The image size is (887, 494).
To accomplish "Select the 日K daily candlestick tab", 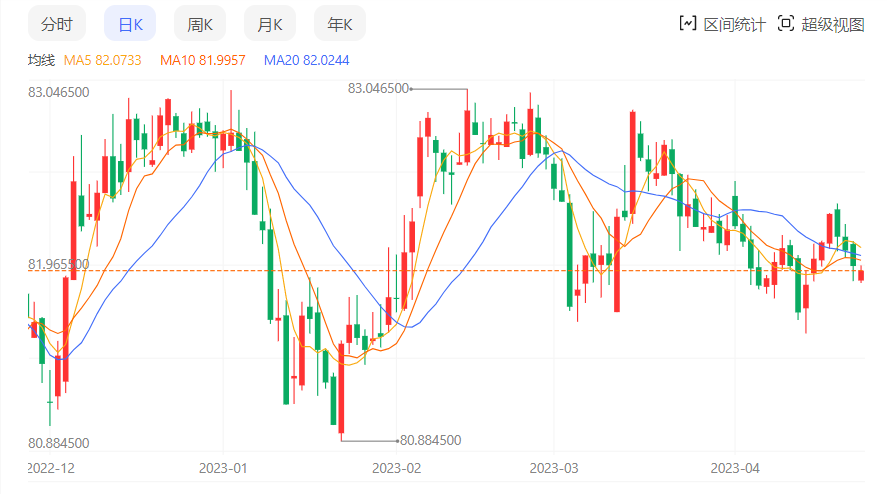I will point(130,24).
